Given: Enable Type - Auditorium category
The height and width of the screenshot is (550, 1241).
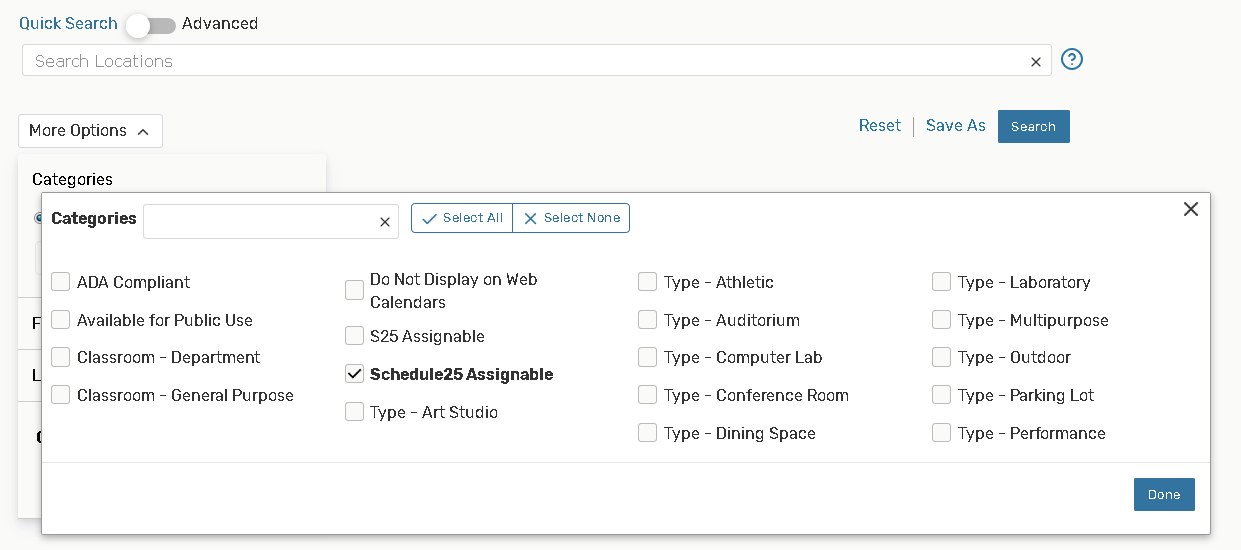Looking at the screenshot, I should 647,320.
